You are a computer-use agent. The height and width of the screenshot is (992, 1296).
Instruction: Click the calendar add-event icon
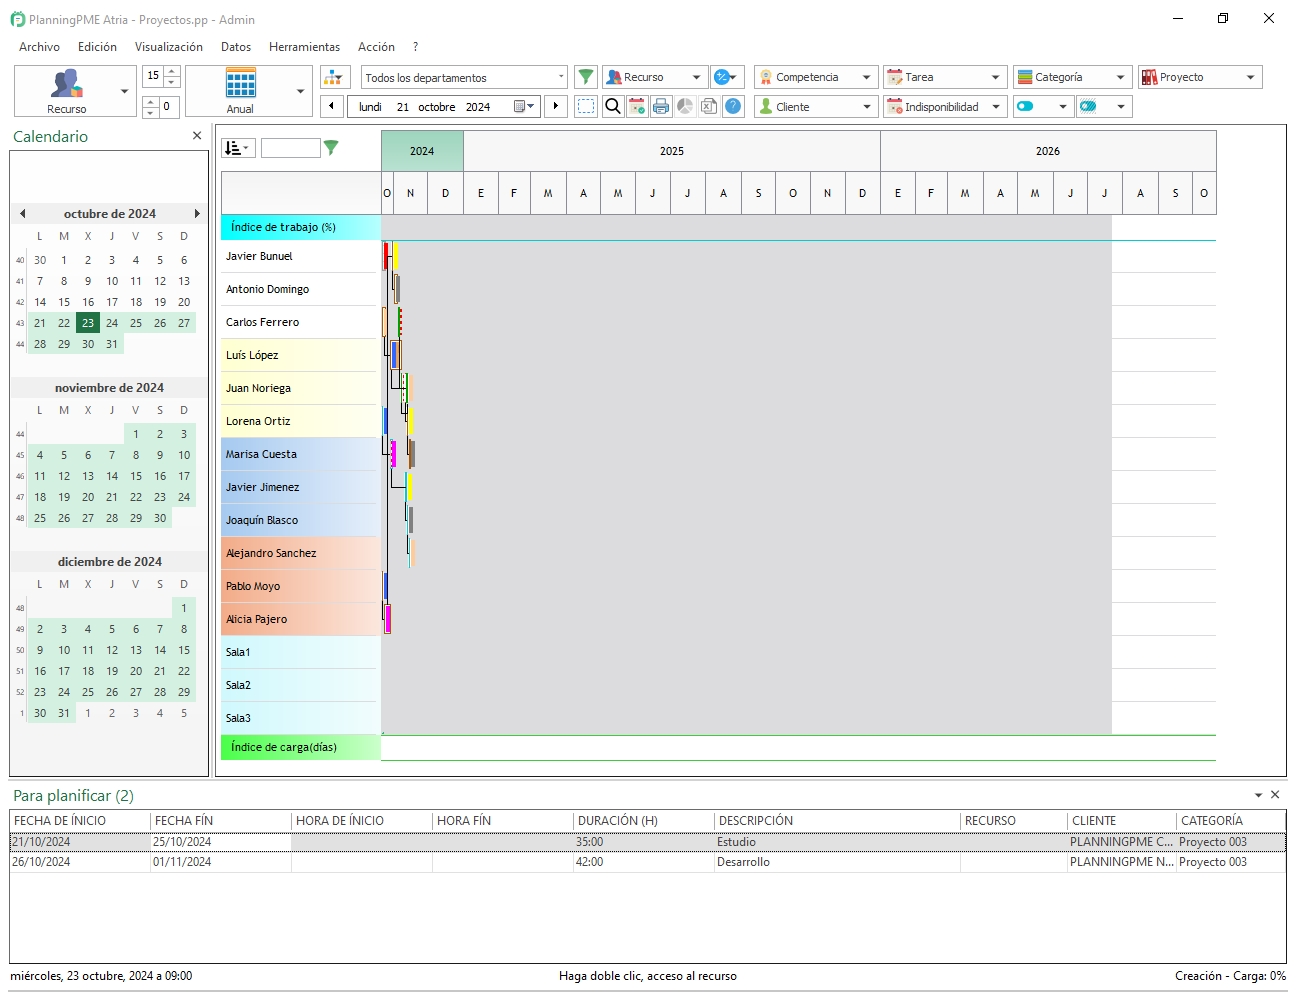[x=637, y=106]
